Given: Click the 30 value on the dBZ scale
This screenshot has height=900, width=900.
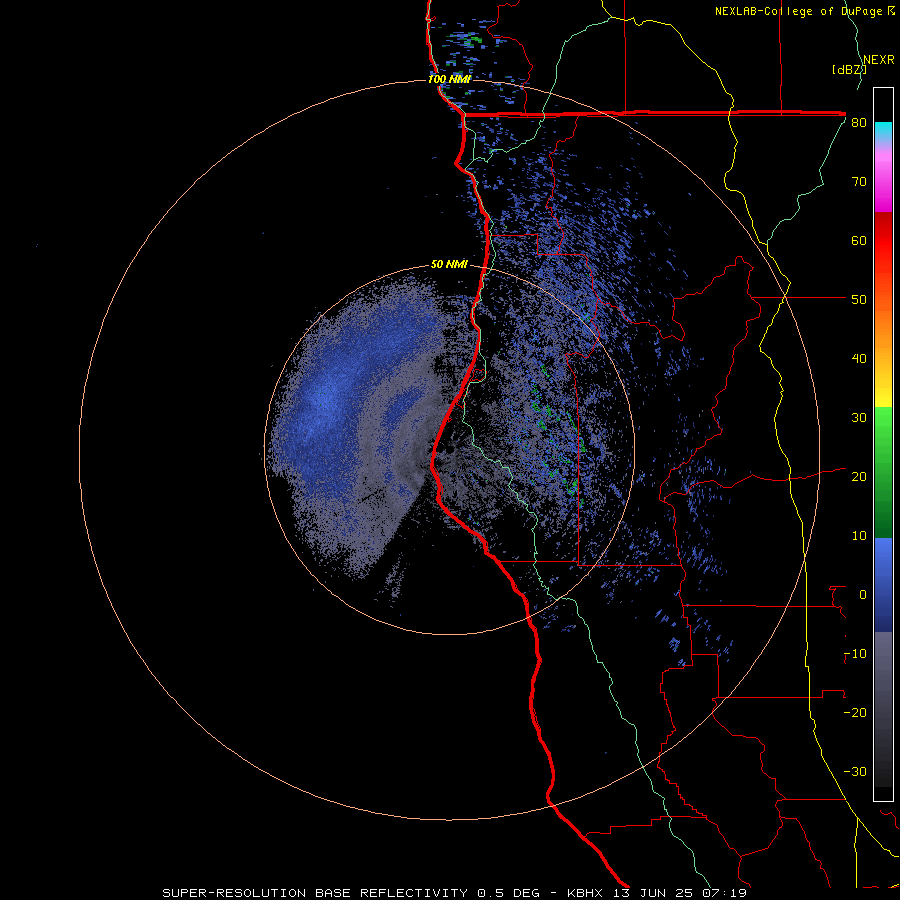Looking at the screenshot, I should (859, 418).
